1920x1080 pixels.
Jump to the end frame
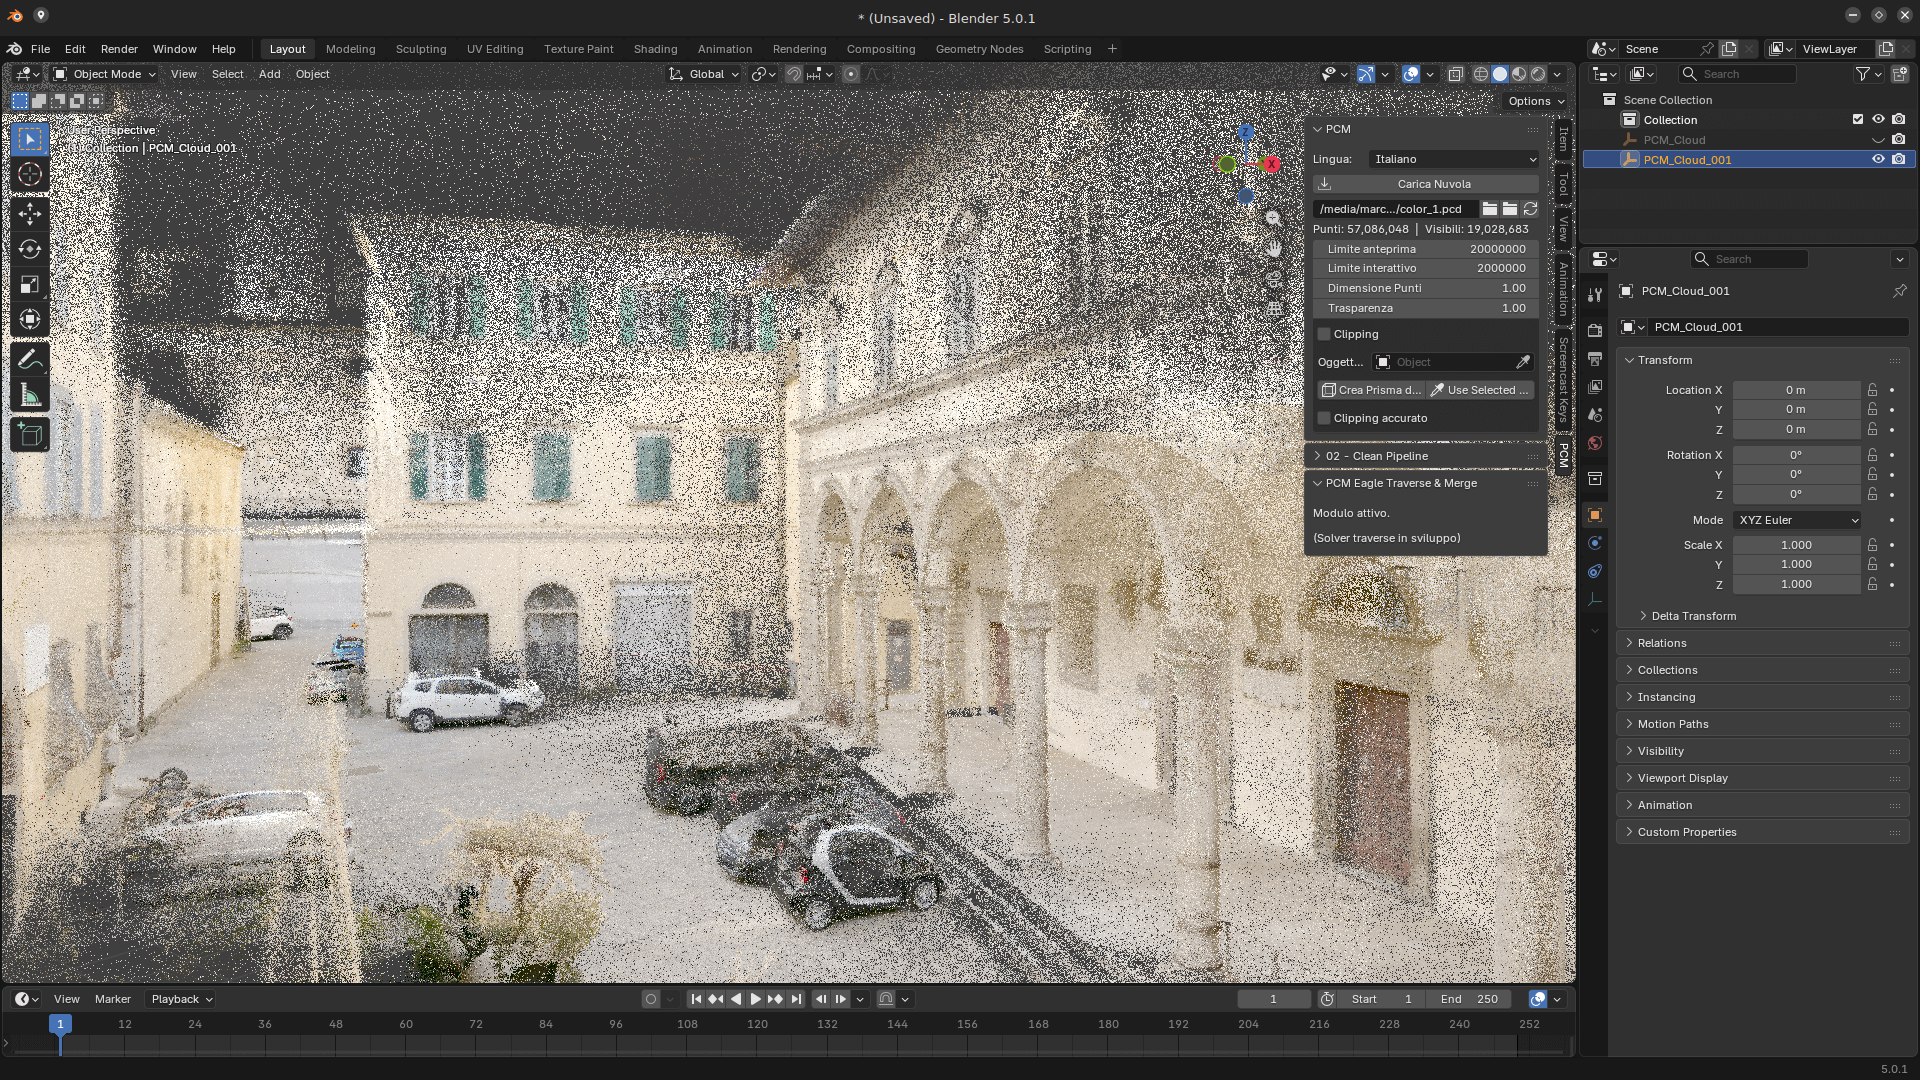pos(796,999)
